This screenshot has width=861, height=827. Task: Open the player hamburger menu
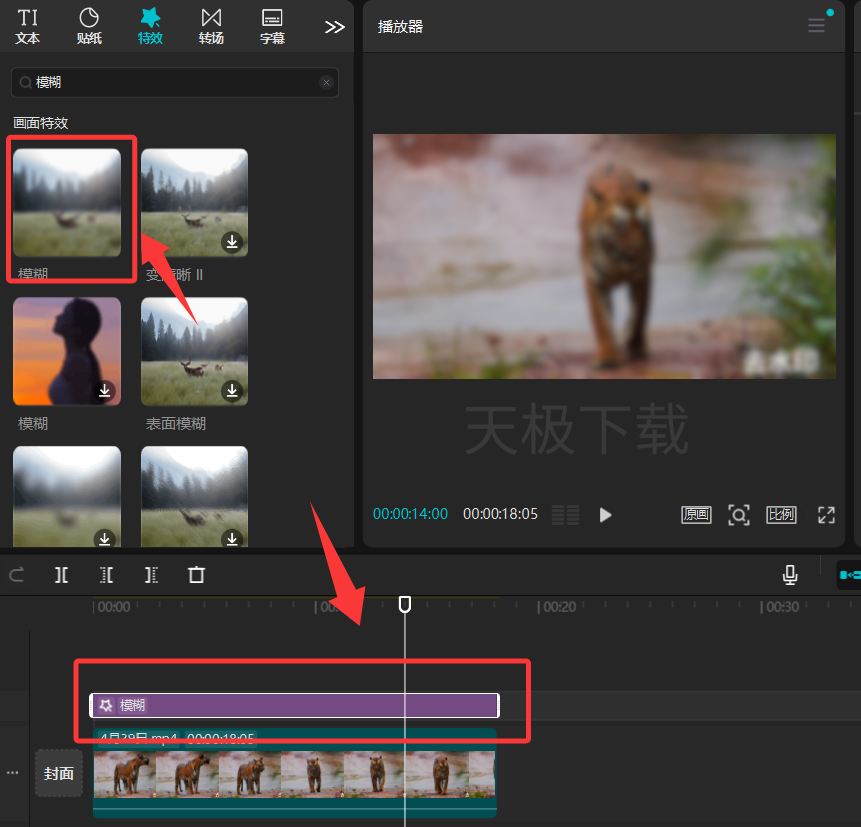[817, 25]
